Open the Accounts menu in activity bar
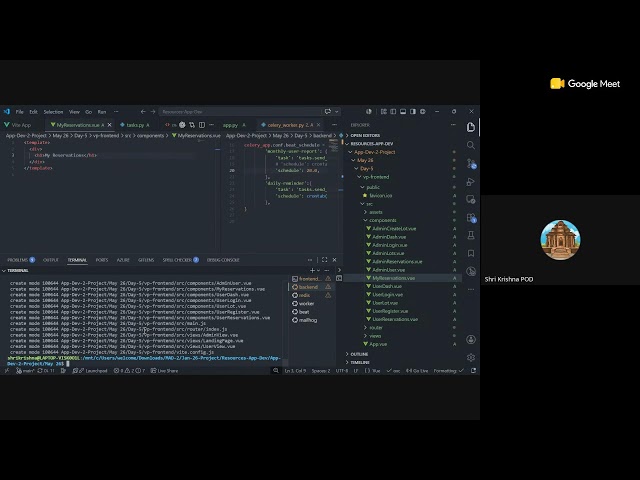The height and width of the screenshot is (480, 640). [471, 340]
